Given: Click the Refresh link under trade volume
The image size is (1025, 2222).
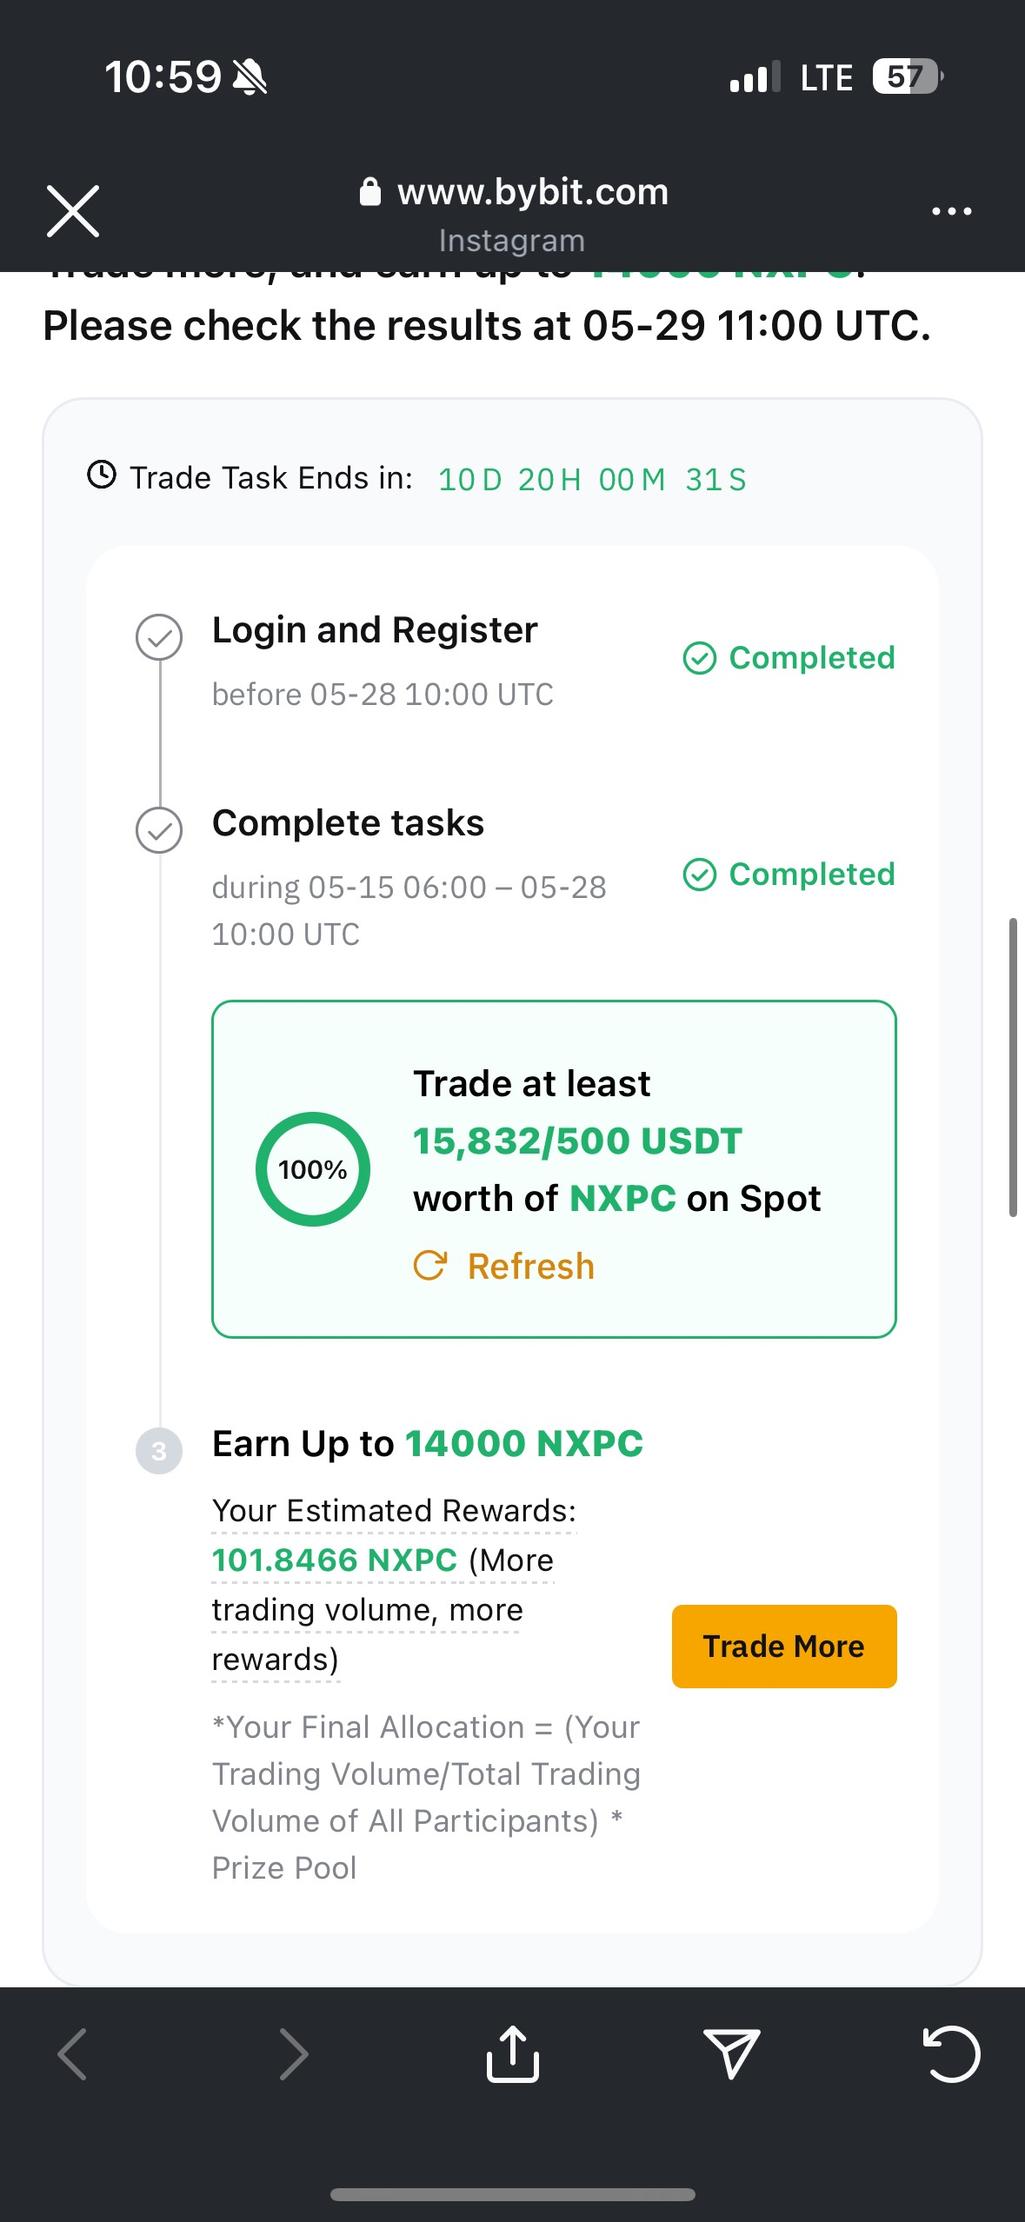Looking at the screenshot, I should coord(531,1266).
